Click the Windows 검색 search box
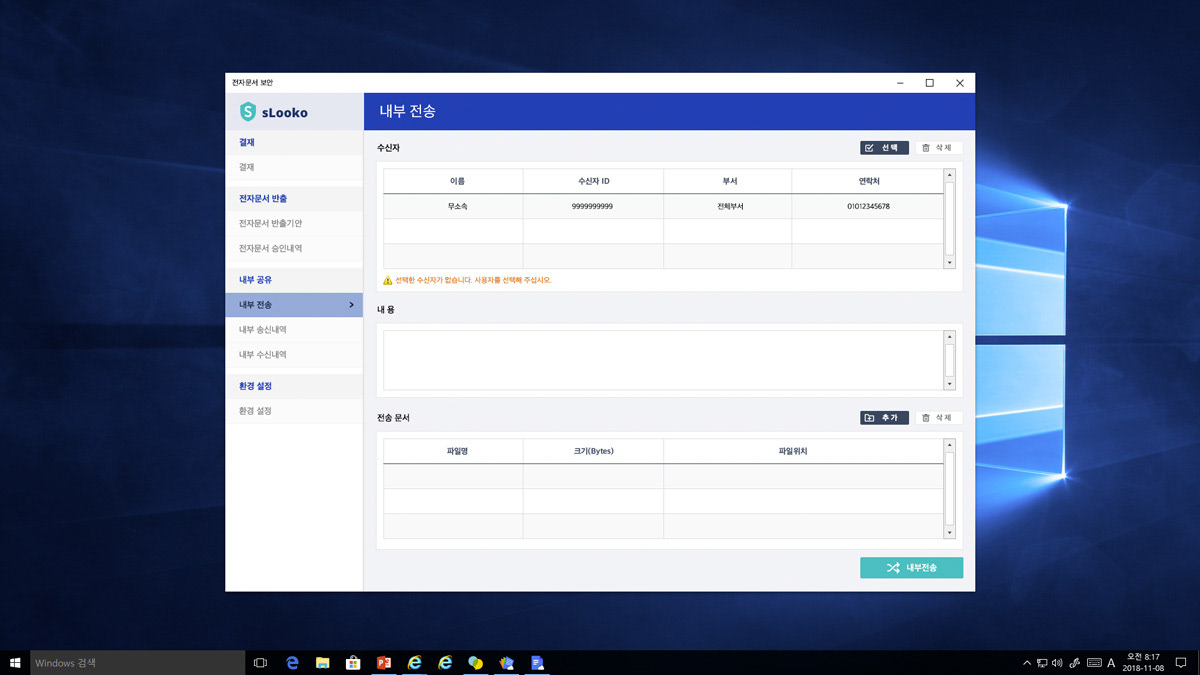The image size is (1200, 675). click(138, 663)
